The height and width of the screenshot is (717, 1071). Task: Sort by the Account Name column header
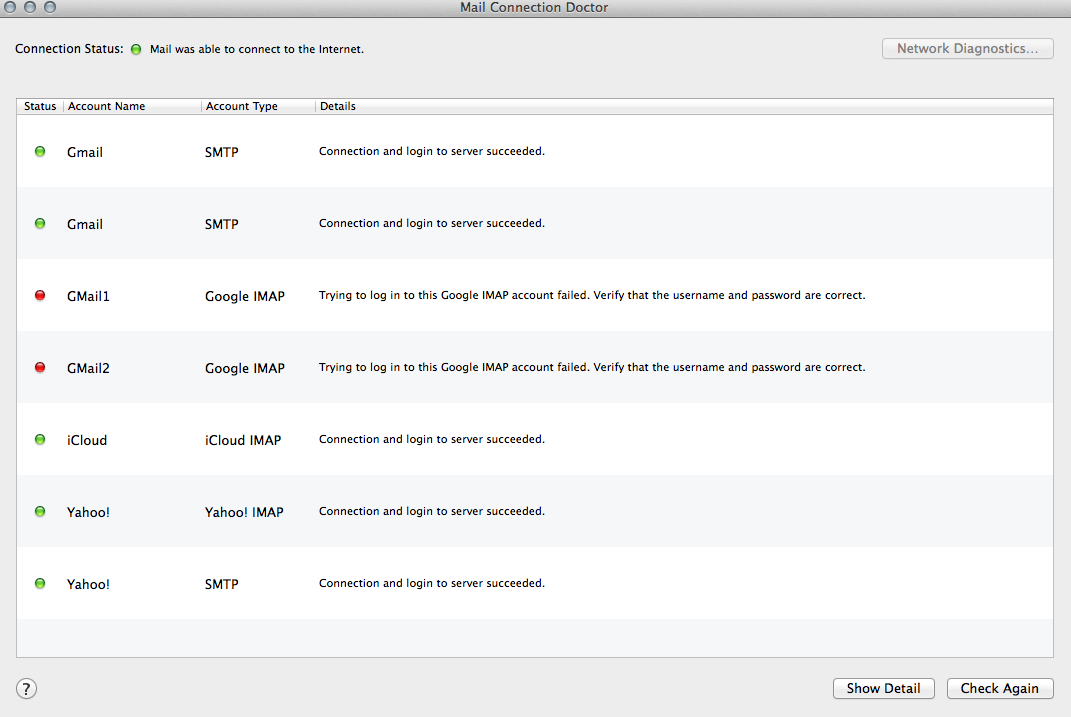(x=107, y=106)
